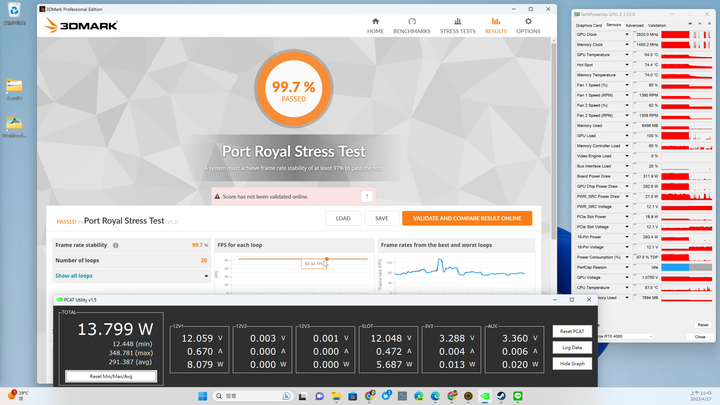Open Options gear icon in 3DMark
The height and width of the screenshot is (405, 720).
(528, 21)
